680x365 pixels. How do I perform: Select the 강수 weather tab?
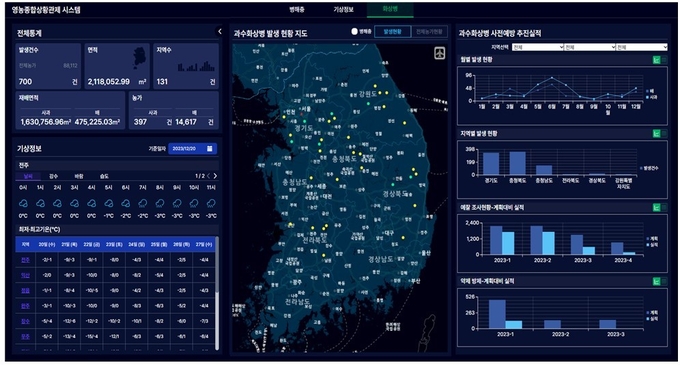[x=53, y=176]
